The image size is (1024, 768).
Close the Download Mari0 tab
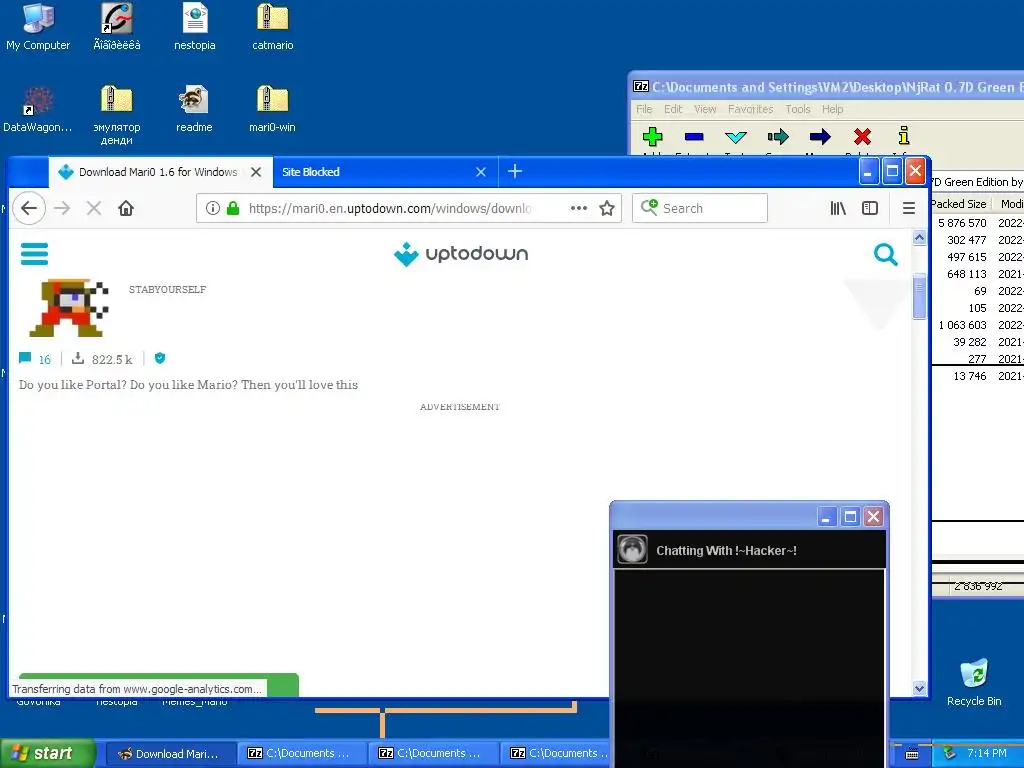tap(256, 172)
